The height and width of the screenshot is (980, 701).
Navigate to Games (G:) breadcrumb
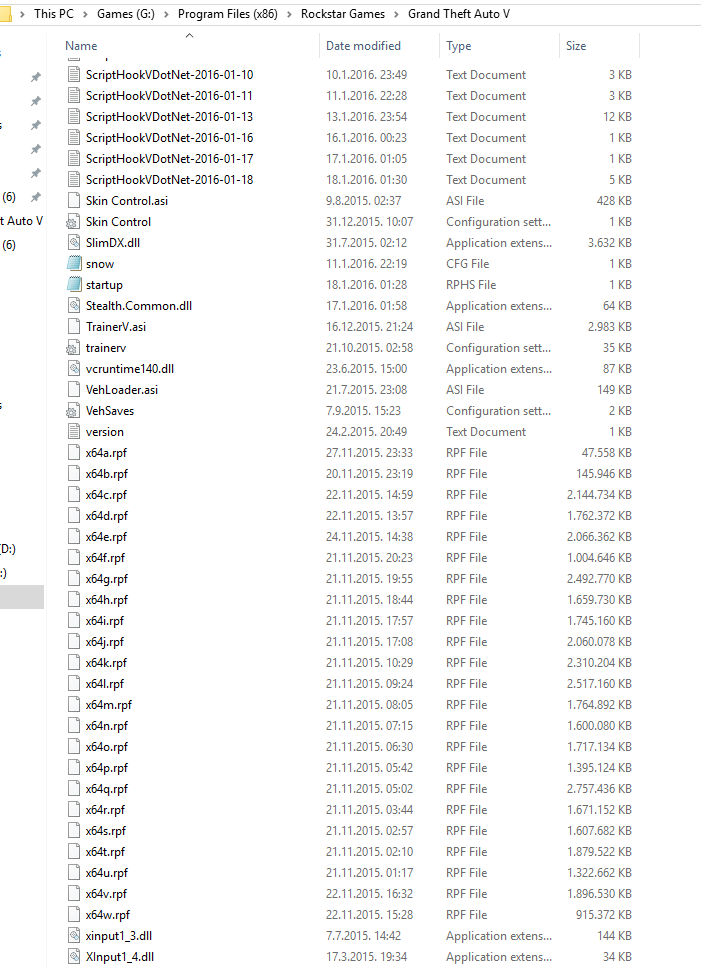(126, 14)
